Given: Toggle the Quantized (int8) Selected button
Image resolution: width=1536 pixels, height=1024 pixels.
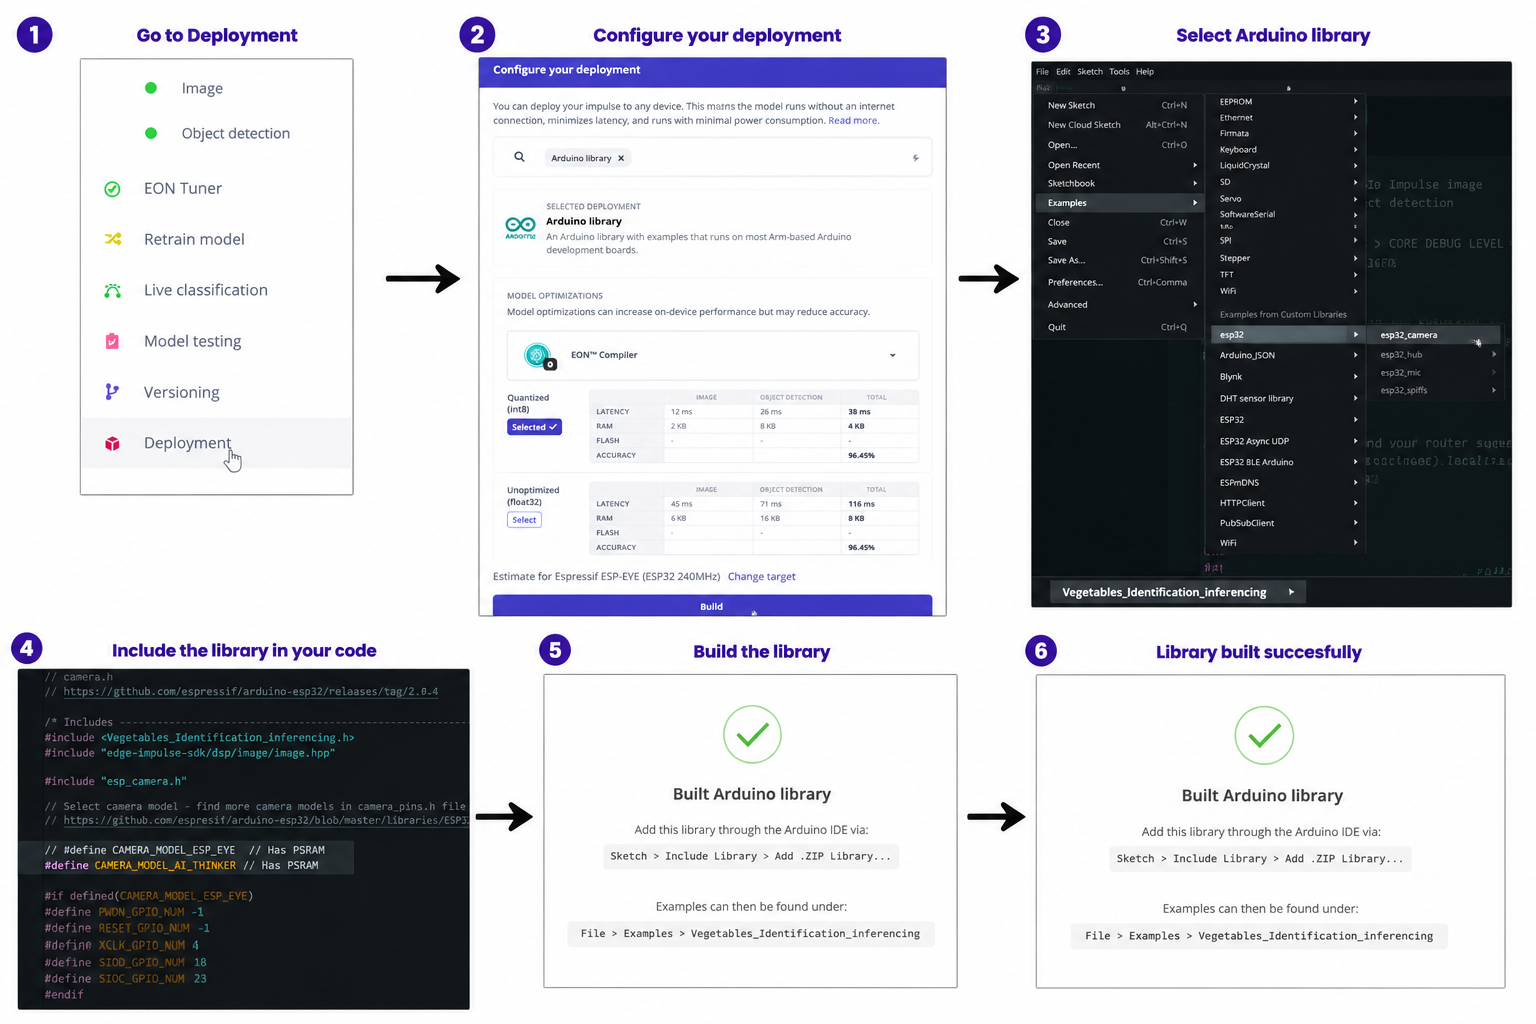Looking at the screenshot, I should pyautogui.click(x=534, y=427).
